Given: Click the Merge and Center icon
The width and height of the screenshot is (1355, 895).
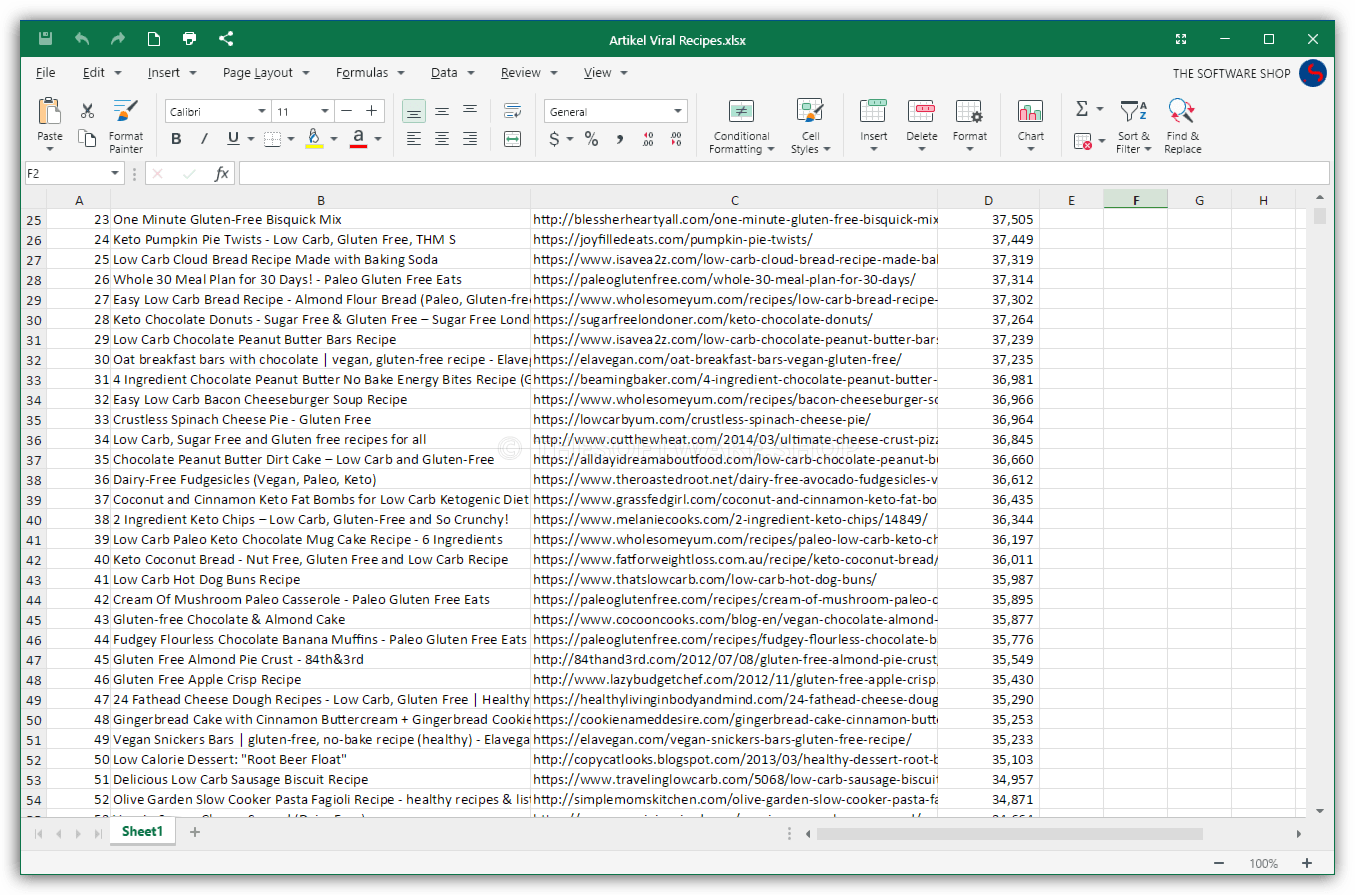Looking at the screenshot, I should coord(513,140).
